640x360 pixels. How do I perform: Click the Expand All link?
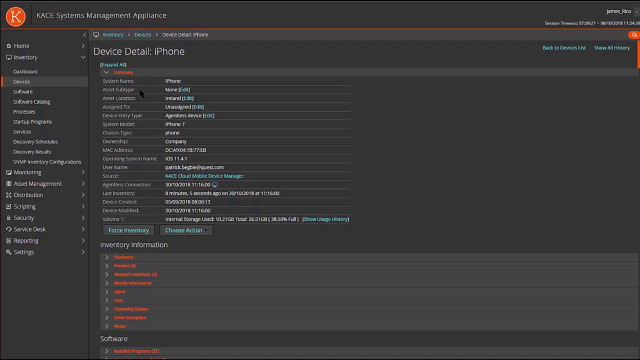113,65
